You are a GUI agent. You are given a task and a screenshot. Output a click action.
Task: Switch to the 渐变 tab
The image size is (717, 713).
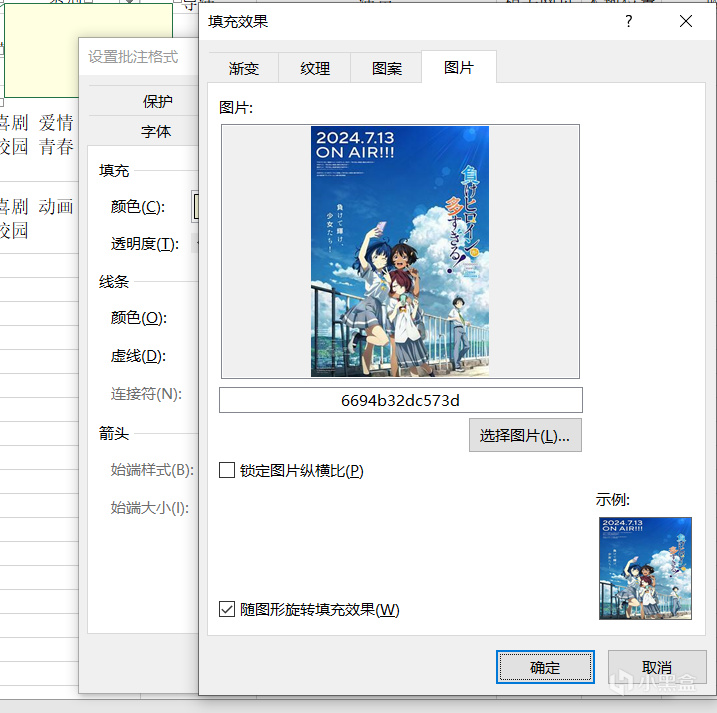point(243,69)
